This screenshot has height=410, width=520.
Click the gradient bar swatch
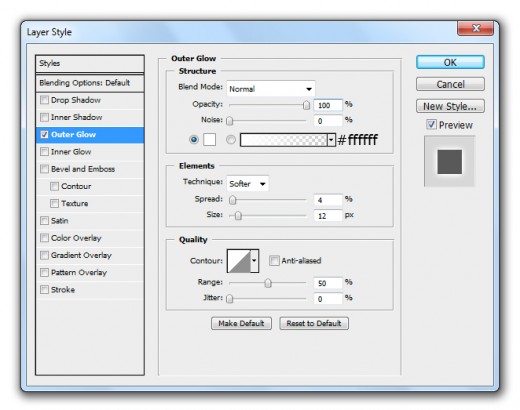pyautogui.click(x=284, y=140)
